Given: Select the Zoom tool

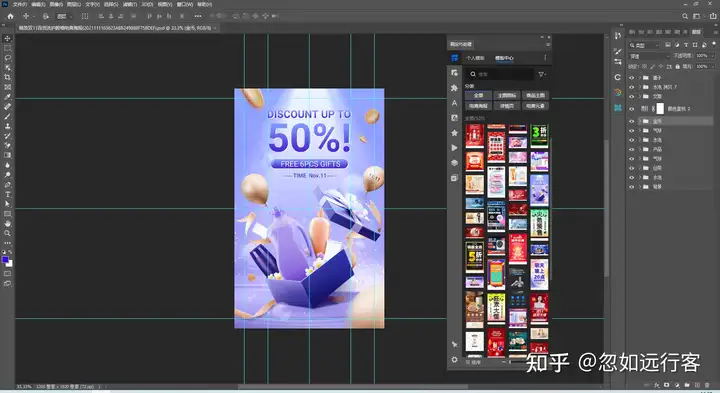Looking at the screenshot, I should pyautogui.click(x=7, y=233).
